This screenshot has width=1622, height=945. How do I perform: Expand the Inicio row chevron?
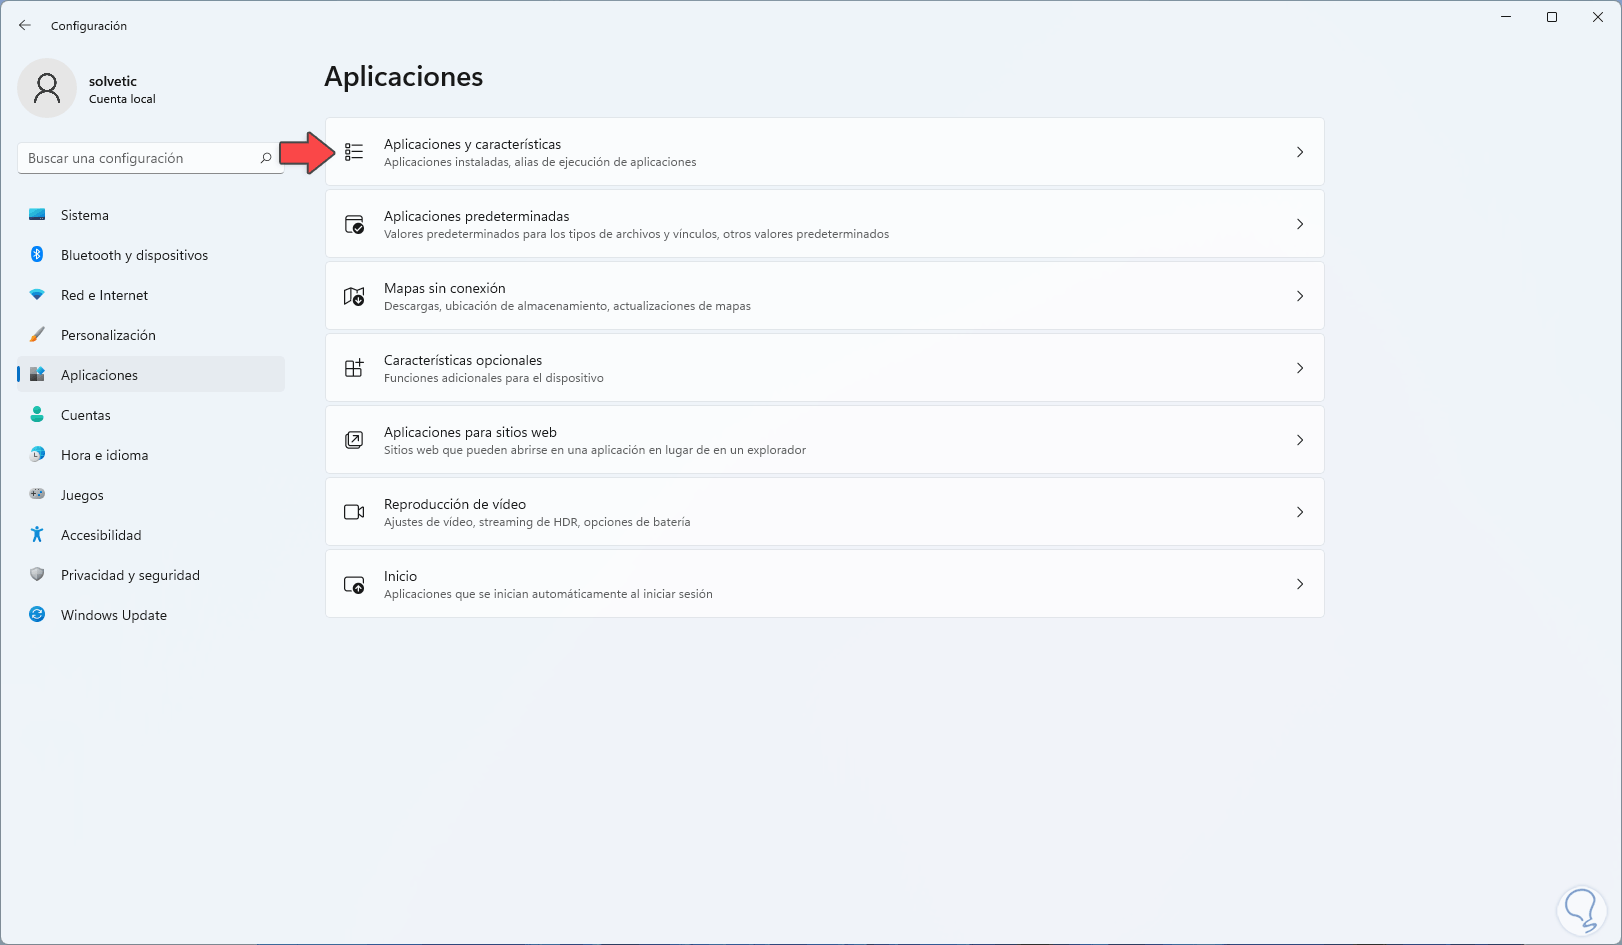pos(1300,584)
